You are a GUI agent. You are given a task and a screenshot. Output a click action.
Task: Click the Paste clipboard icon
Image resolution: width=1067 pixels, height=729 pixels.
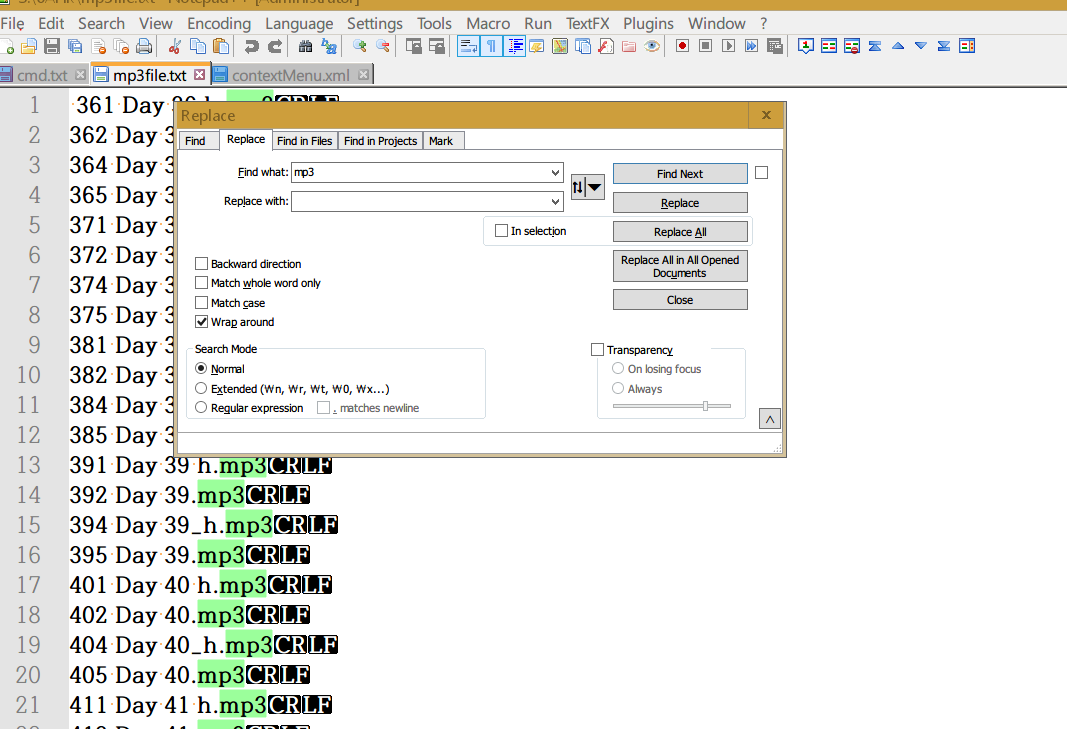221,46
